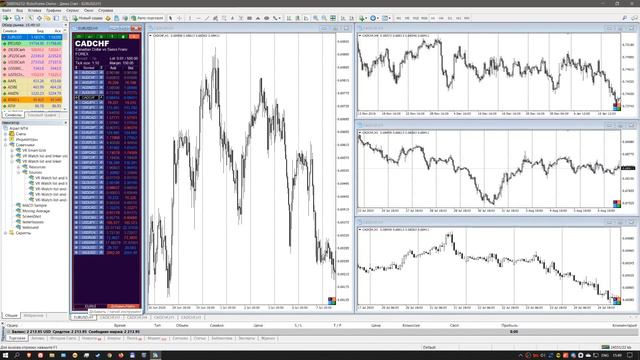Select the vertical line drawing tool
This screenshot has width=640, height=360.
click(190, 18)
